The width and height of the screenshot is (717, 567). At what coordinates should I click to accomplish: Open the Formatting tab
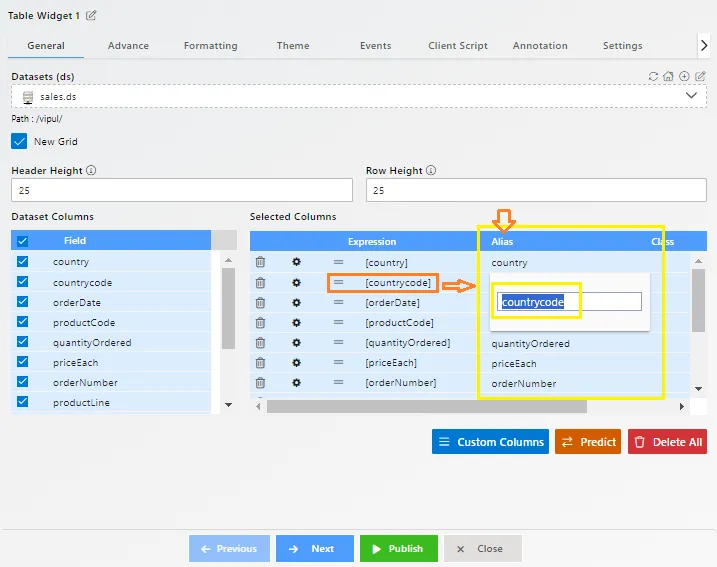[210, 46]
